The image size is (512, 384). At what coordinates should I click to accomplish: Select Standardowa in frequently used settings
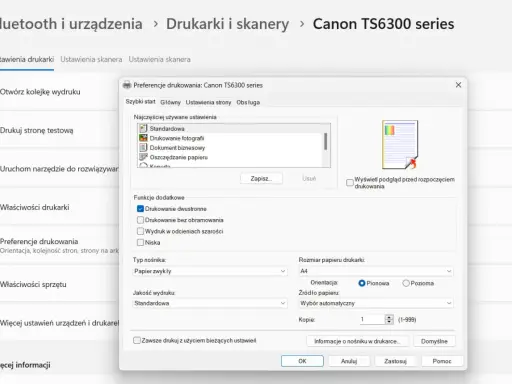pos(230,128)
